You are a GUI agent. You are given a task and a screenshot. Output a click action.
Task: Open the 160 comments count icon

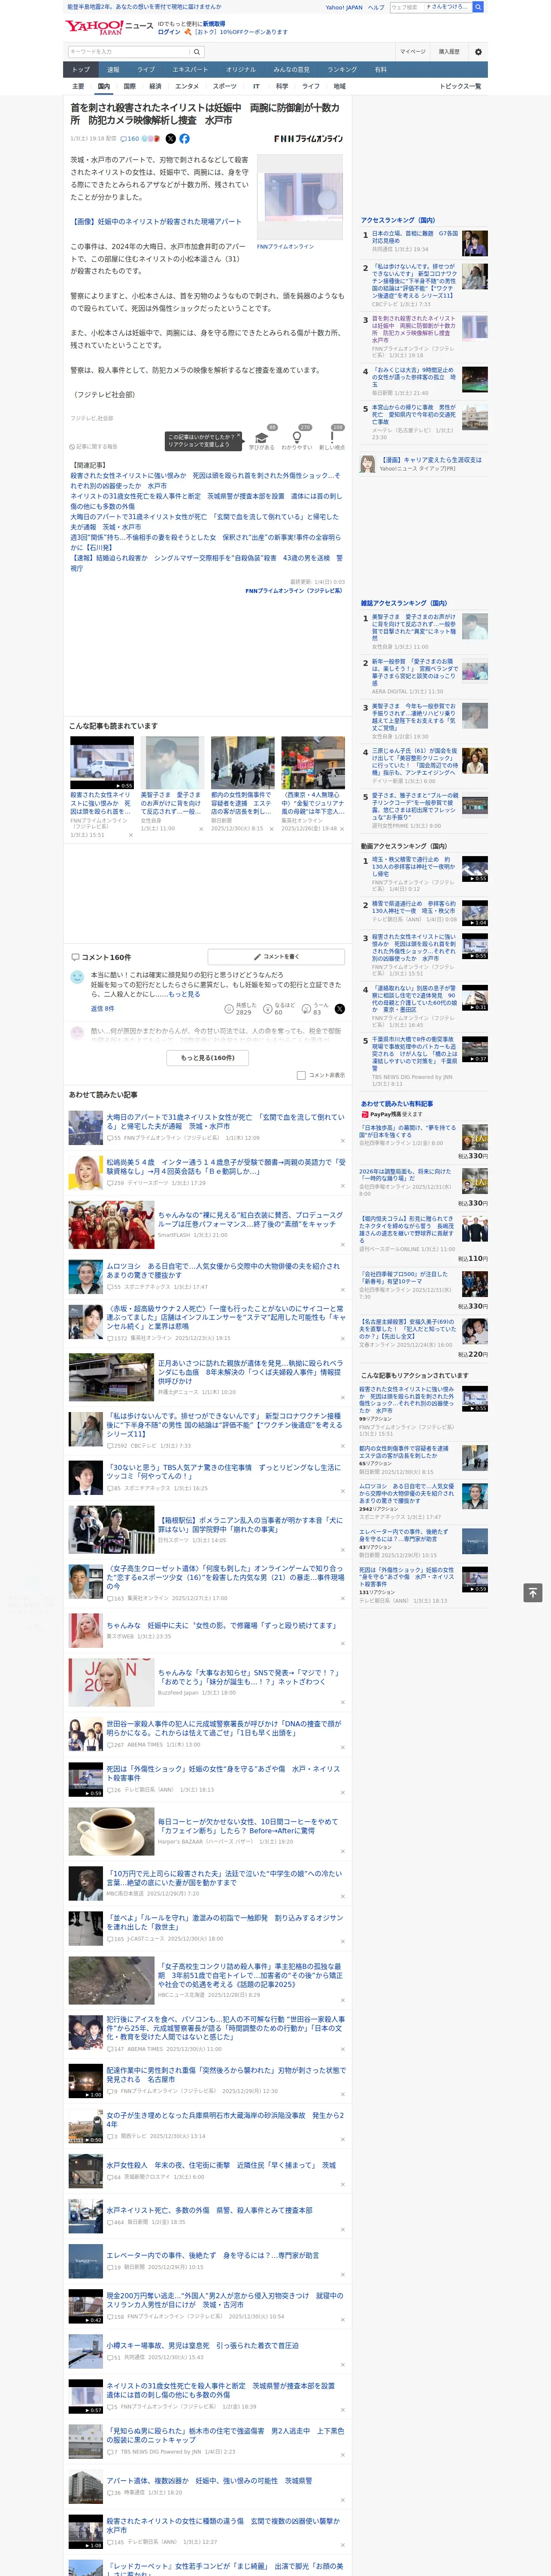pos(131,139)
